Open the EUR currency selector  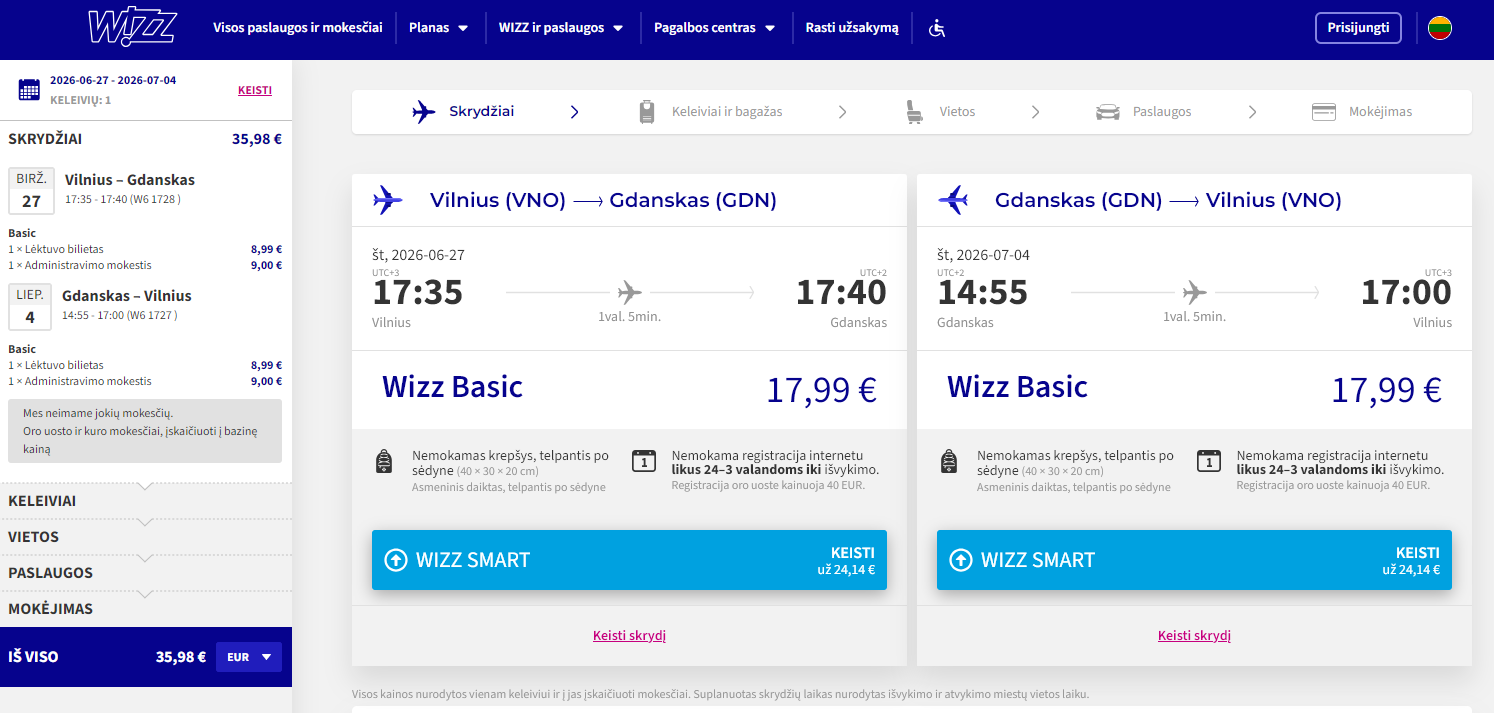(x=249, y=657)
